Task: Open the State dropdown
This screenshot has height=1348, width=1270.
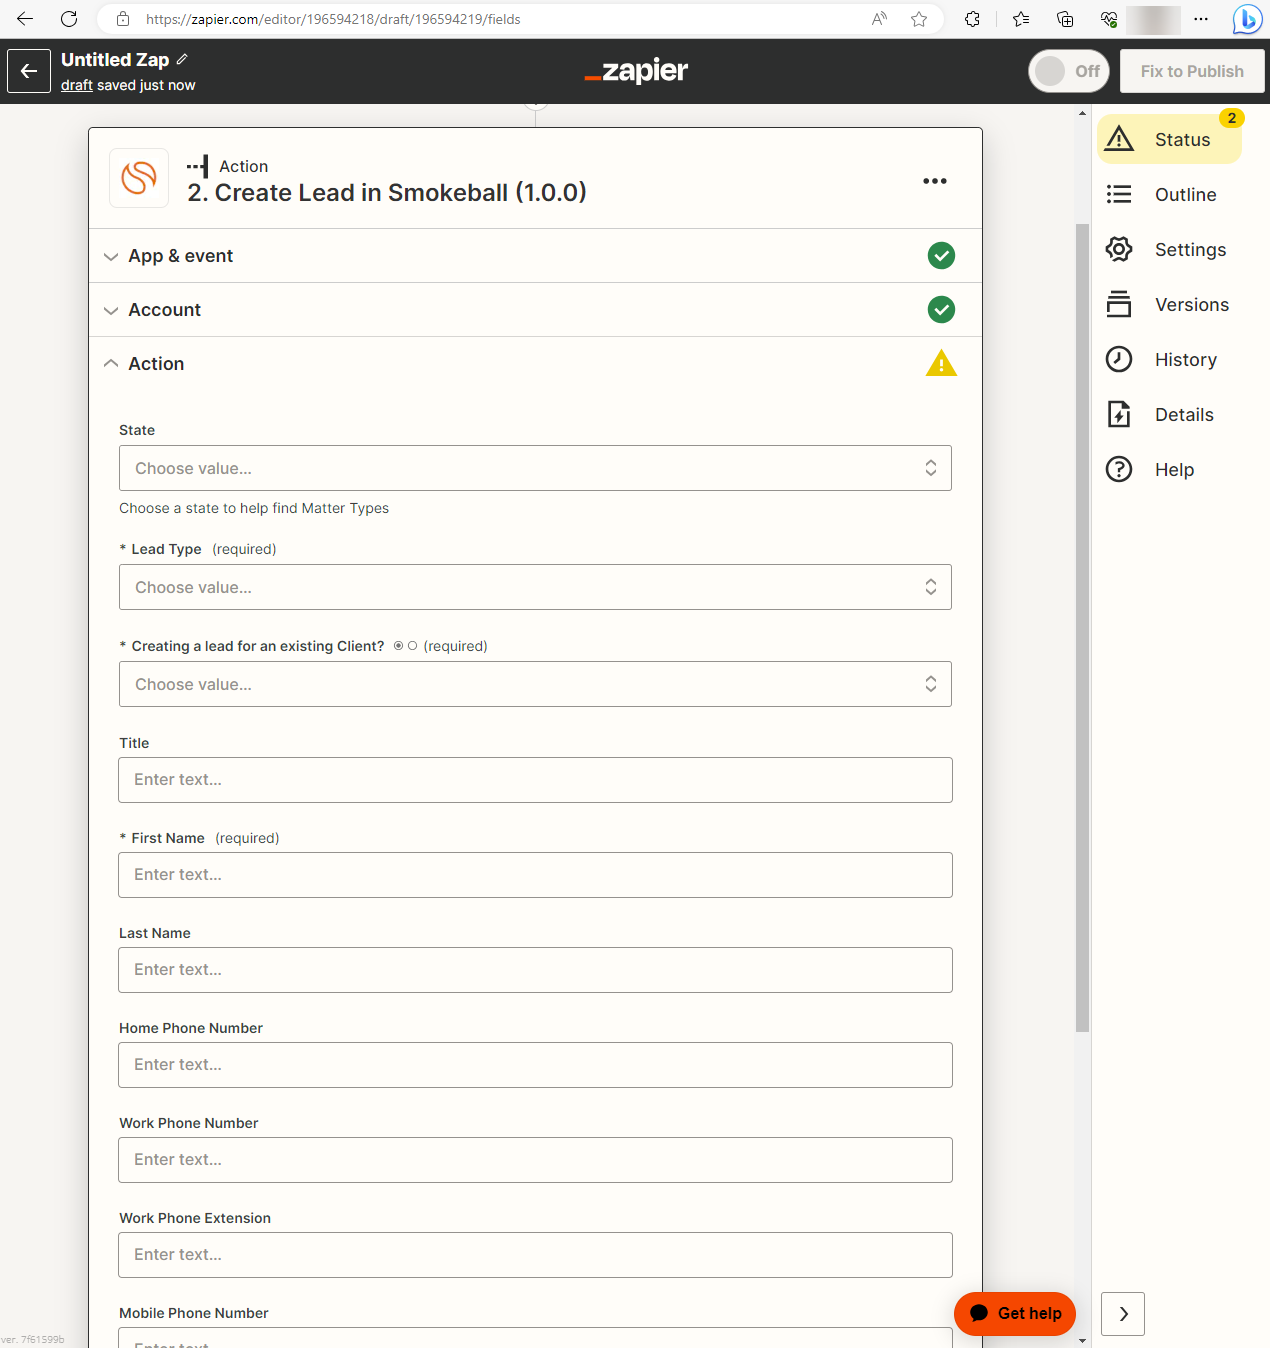Action: tap(535, 468)
